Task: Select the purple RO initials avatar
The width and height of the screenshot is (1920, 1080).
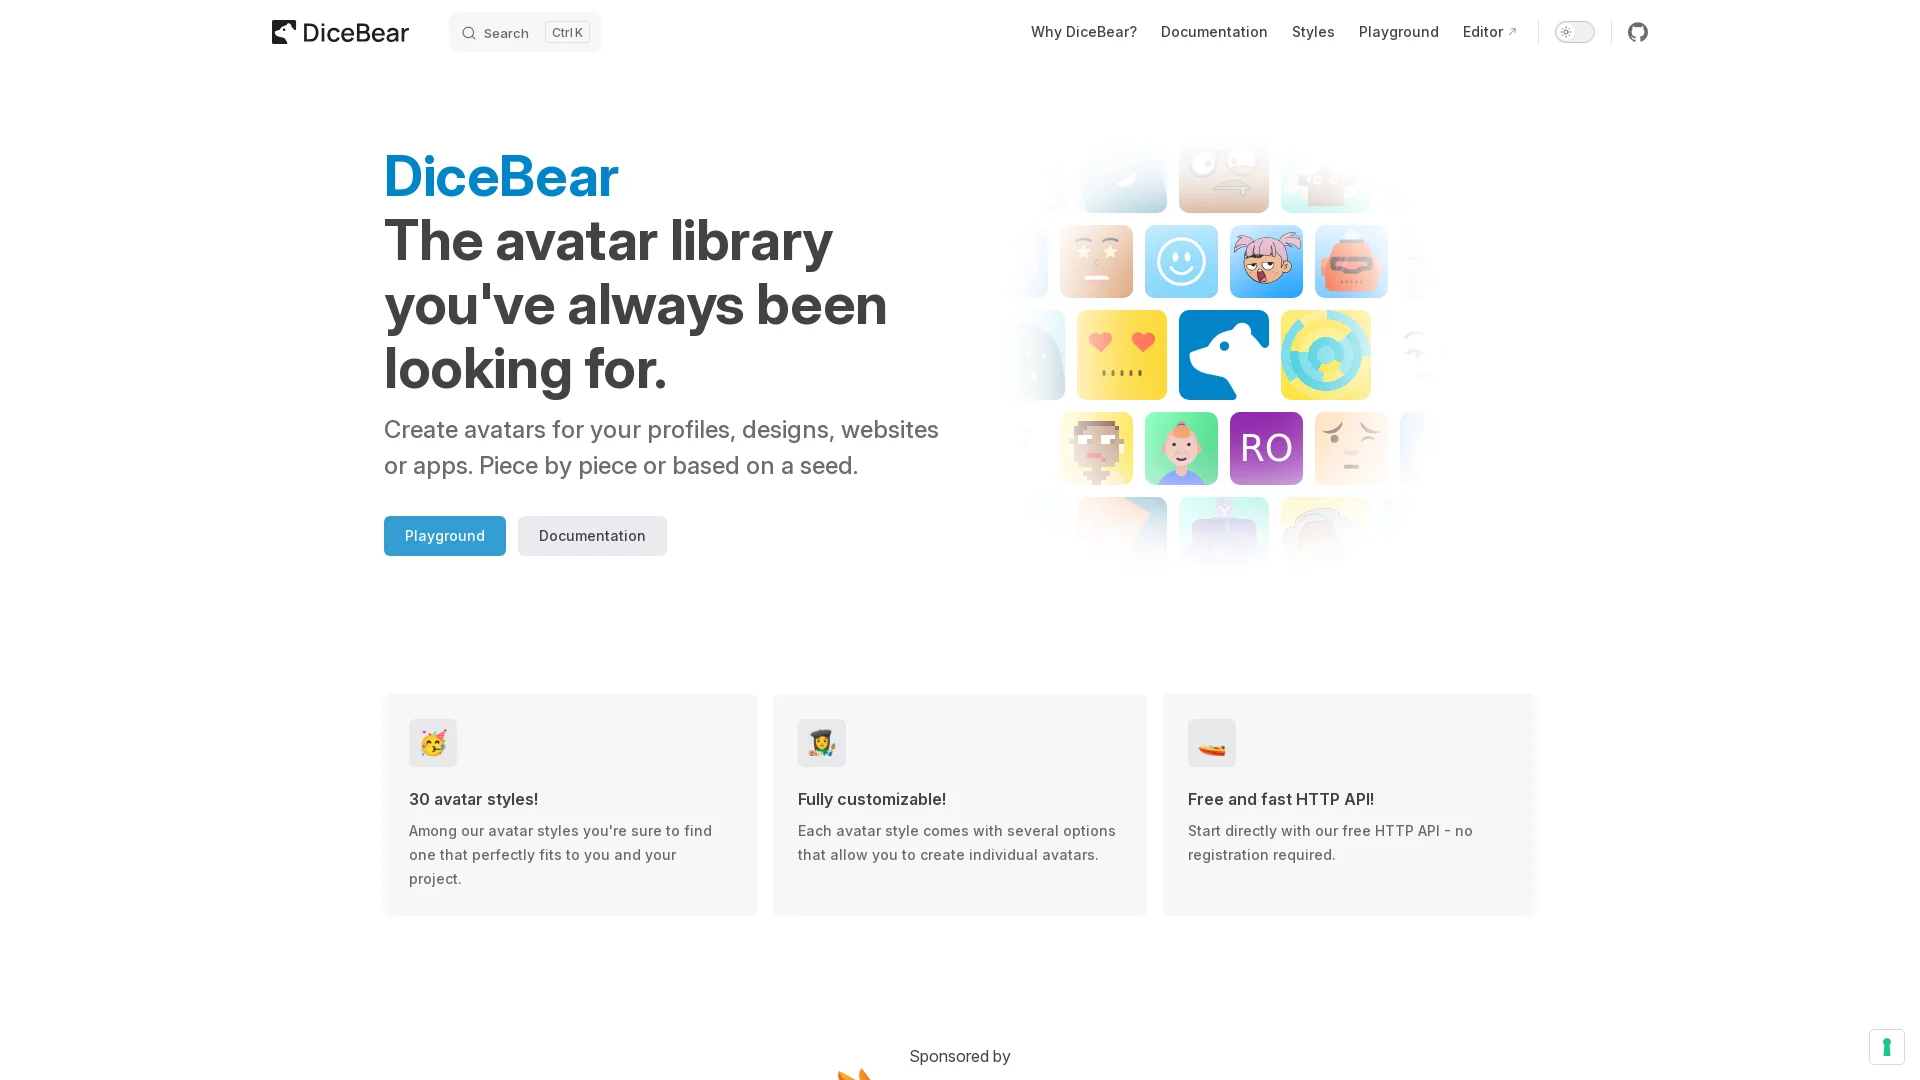Action: pos(1266,448)
